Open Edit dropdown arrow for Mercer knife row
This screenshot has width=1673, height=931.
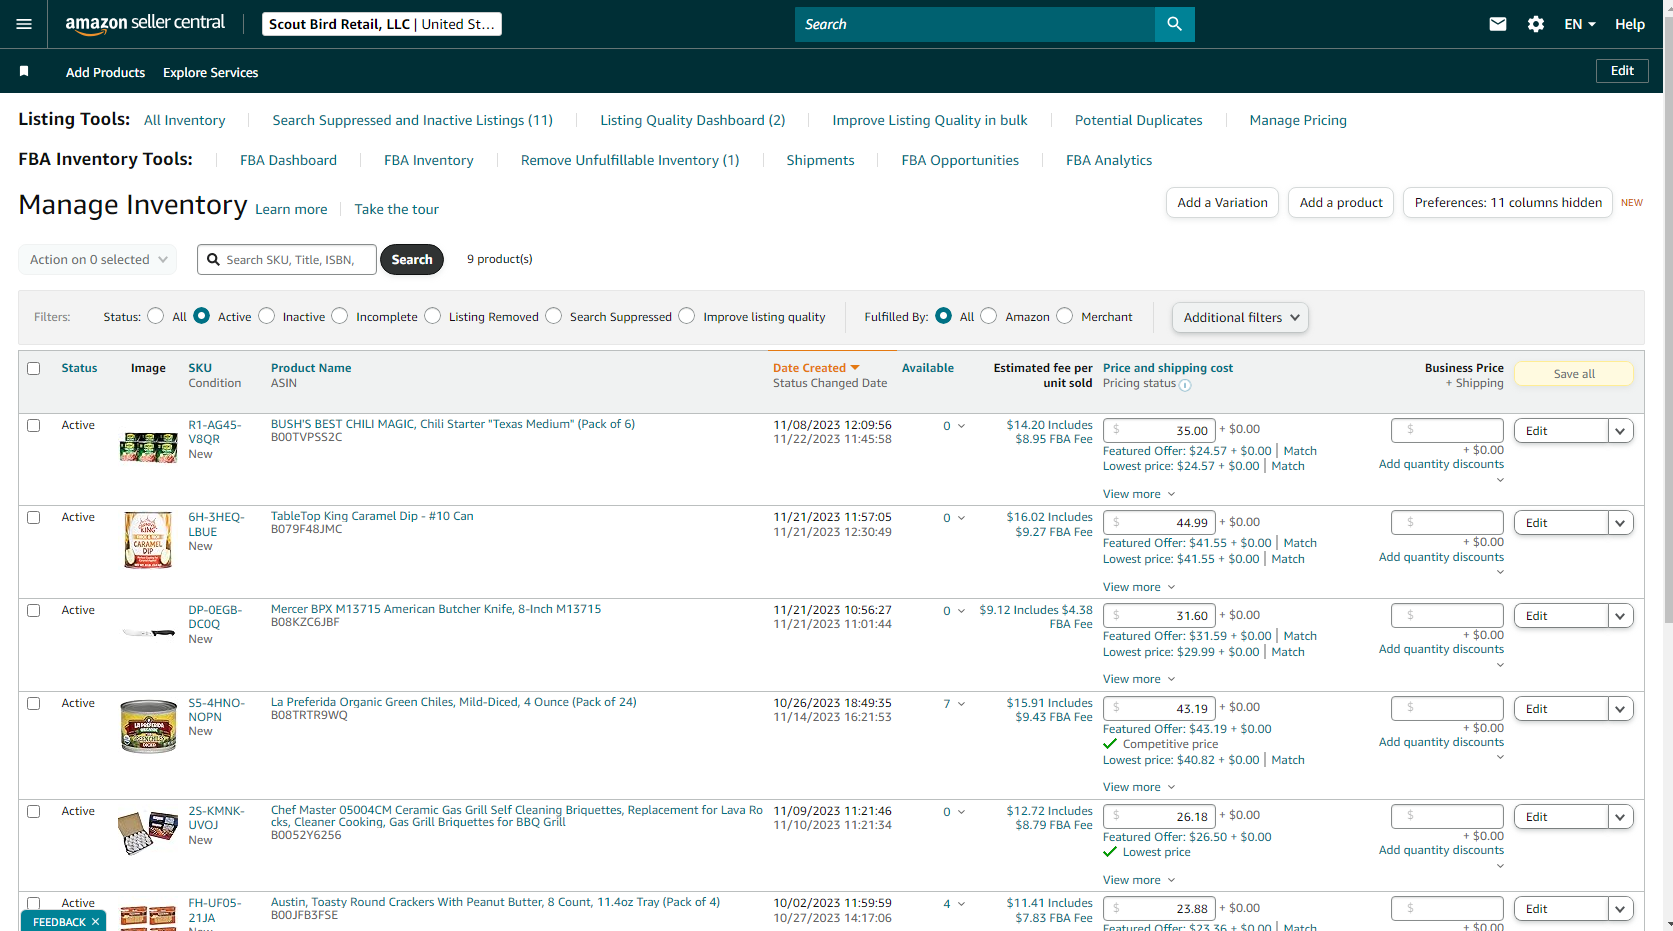coord(1621,616)
